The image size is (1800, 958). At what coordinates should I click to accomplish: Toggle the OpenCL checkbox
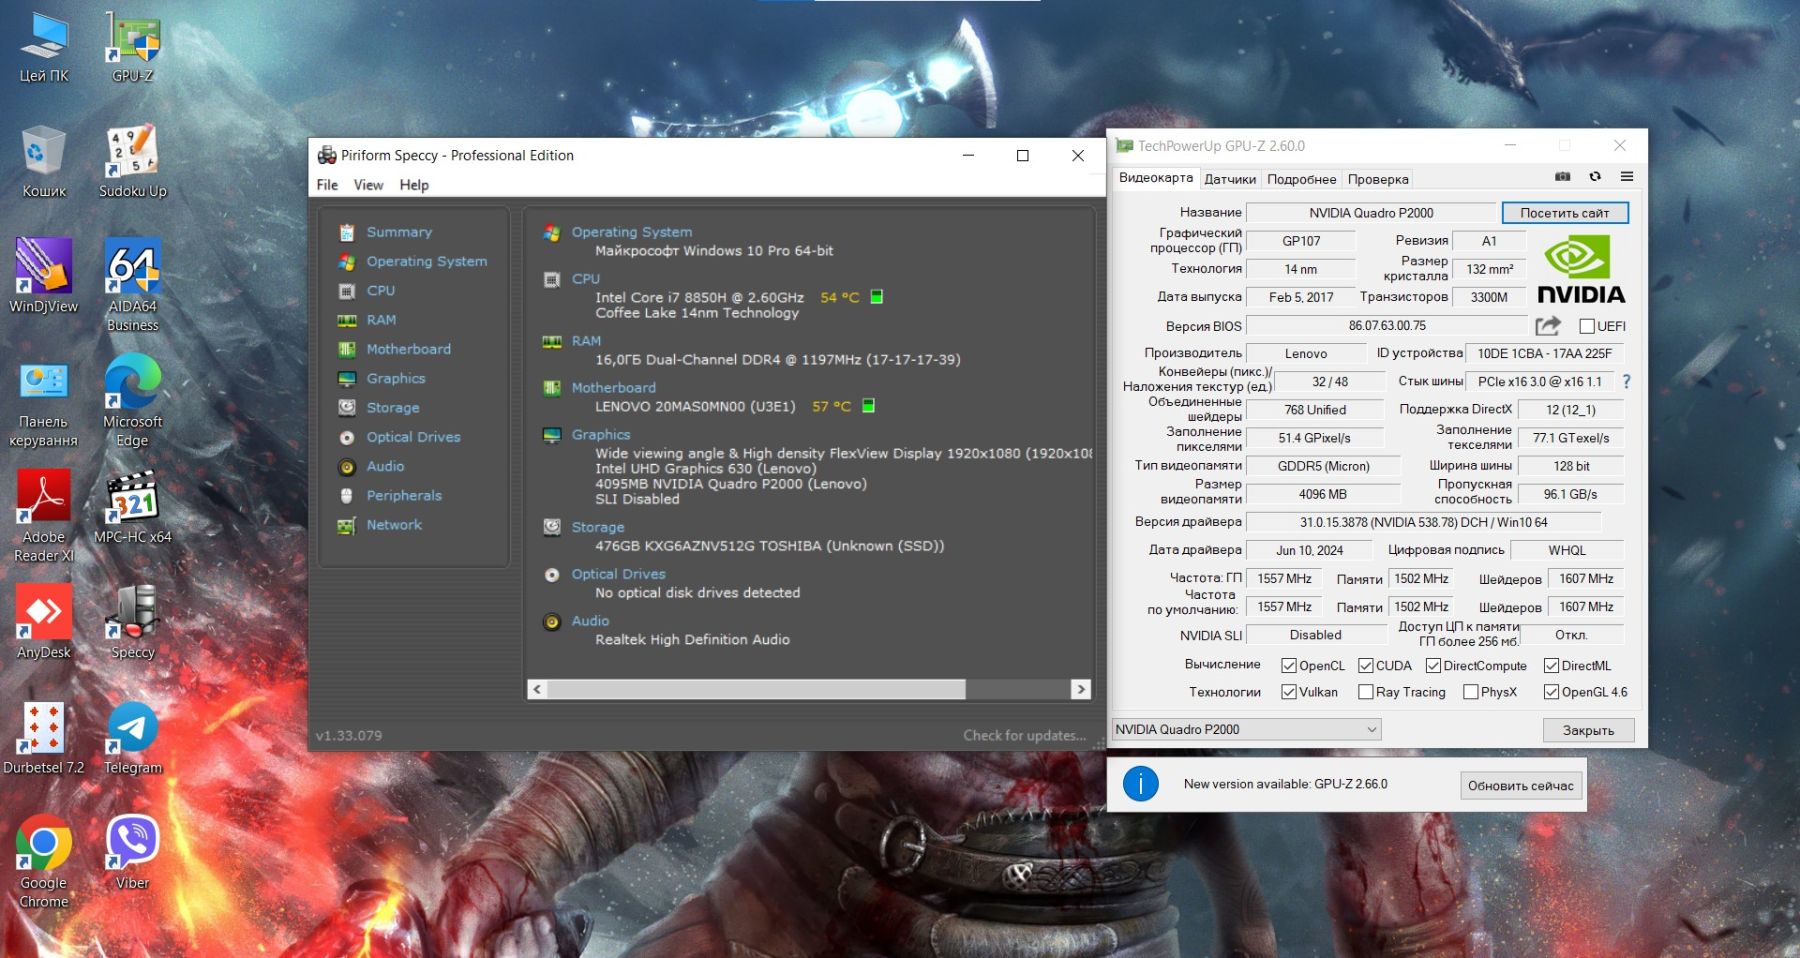(x=1289, y=666)
